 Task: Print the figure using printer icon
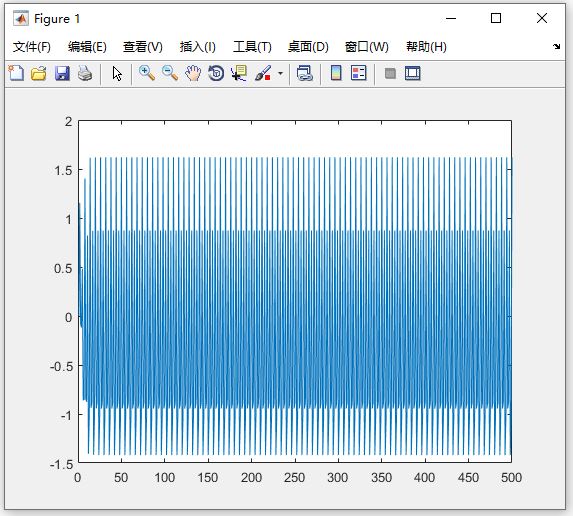pos(85,73)
